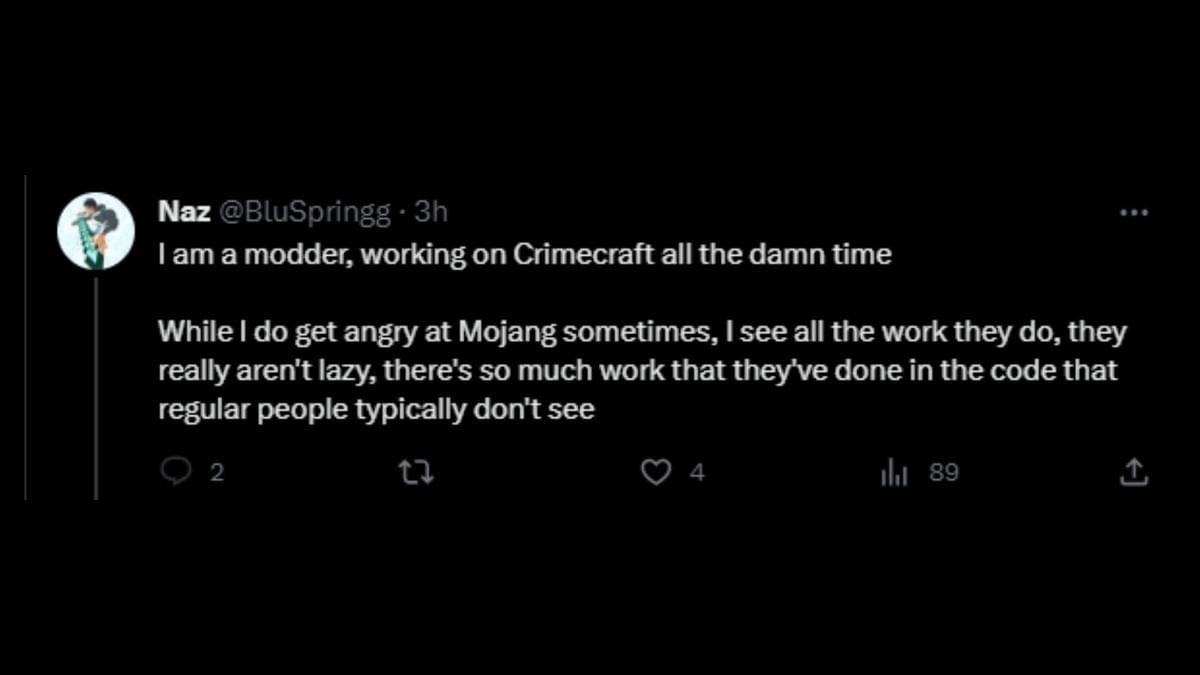Image resolution: width=1200 pixels, height=675 pixels.
Task: Expand tweet actions with the ellipsis
Action: (1134, 210)
